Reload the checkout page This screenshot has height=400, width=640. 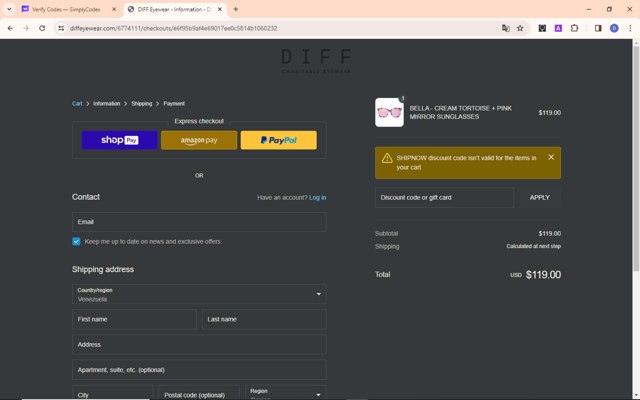pyautogui.click(x=42, y=28)
